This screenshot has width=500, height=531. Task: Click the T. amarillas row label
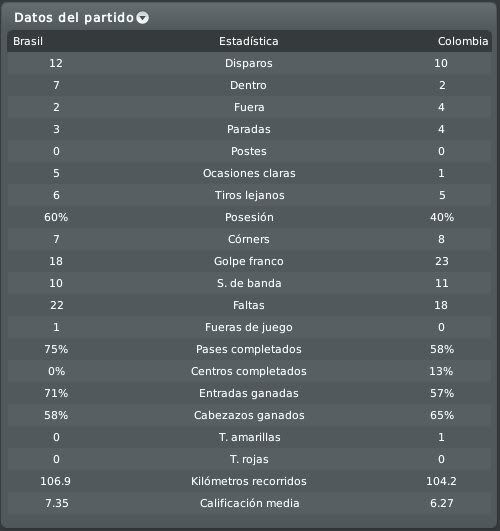pos(249,437)
